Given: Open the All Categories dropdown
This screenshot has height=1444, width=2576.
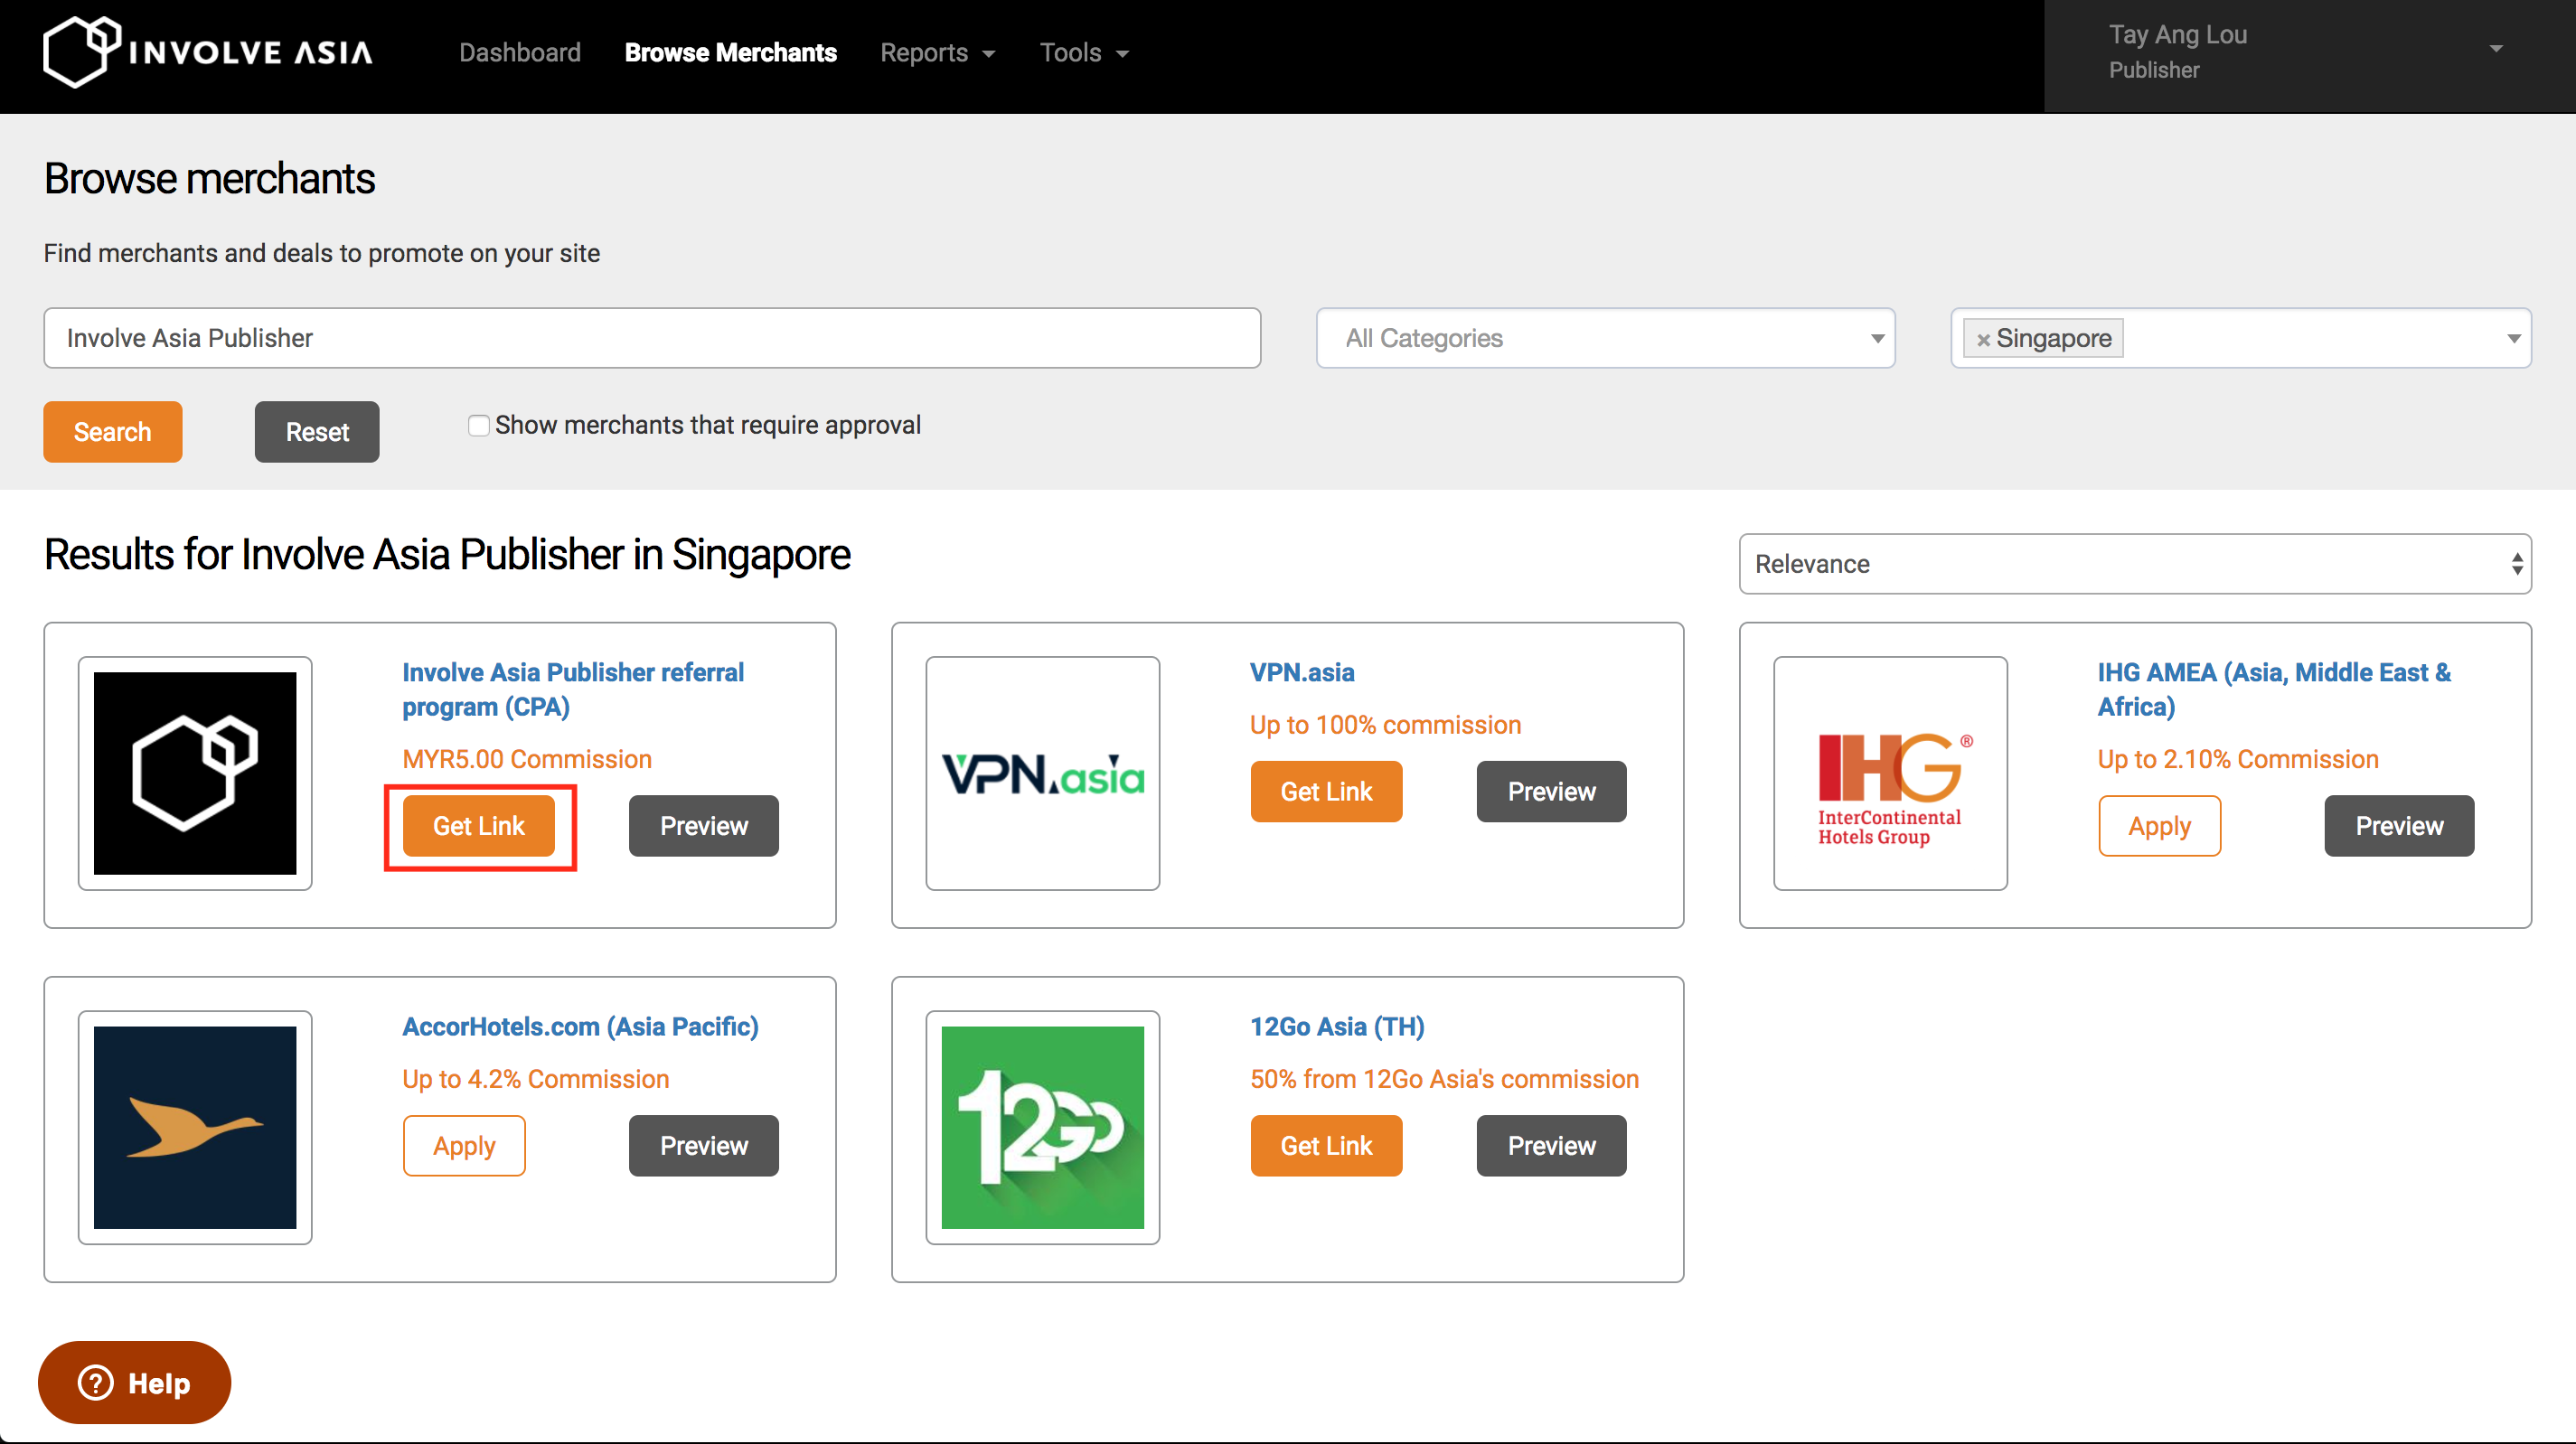Looking at the screenshot, I should click(1605, 338).
